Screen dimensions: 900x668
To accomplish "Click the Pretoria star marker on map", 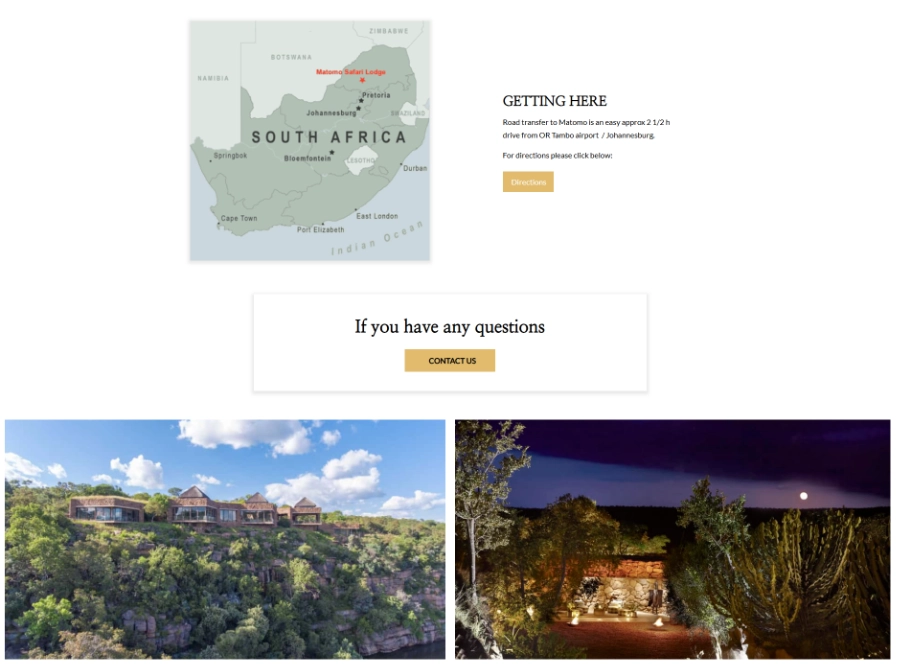I will tap(361, 100).
